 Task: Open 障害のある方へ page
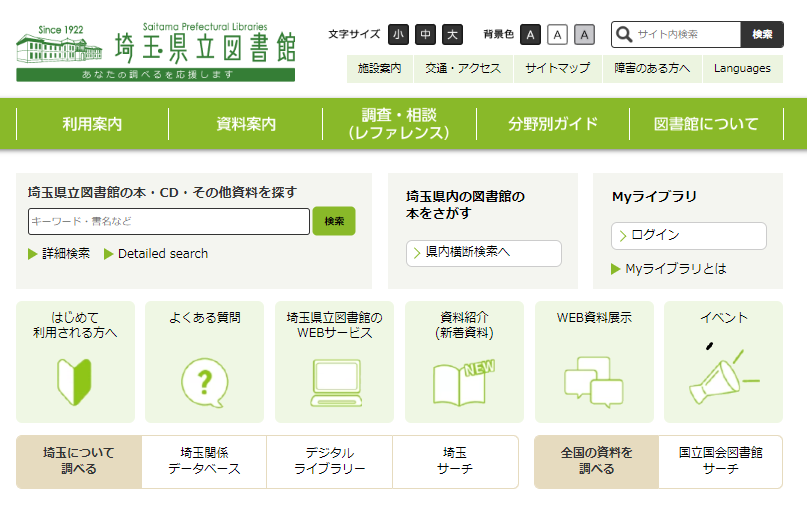coord(652,68)
